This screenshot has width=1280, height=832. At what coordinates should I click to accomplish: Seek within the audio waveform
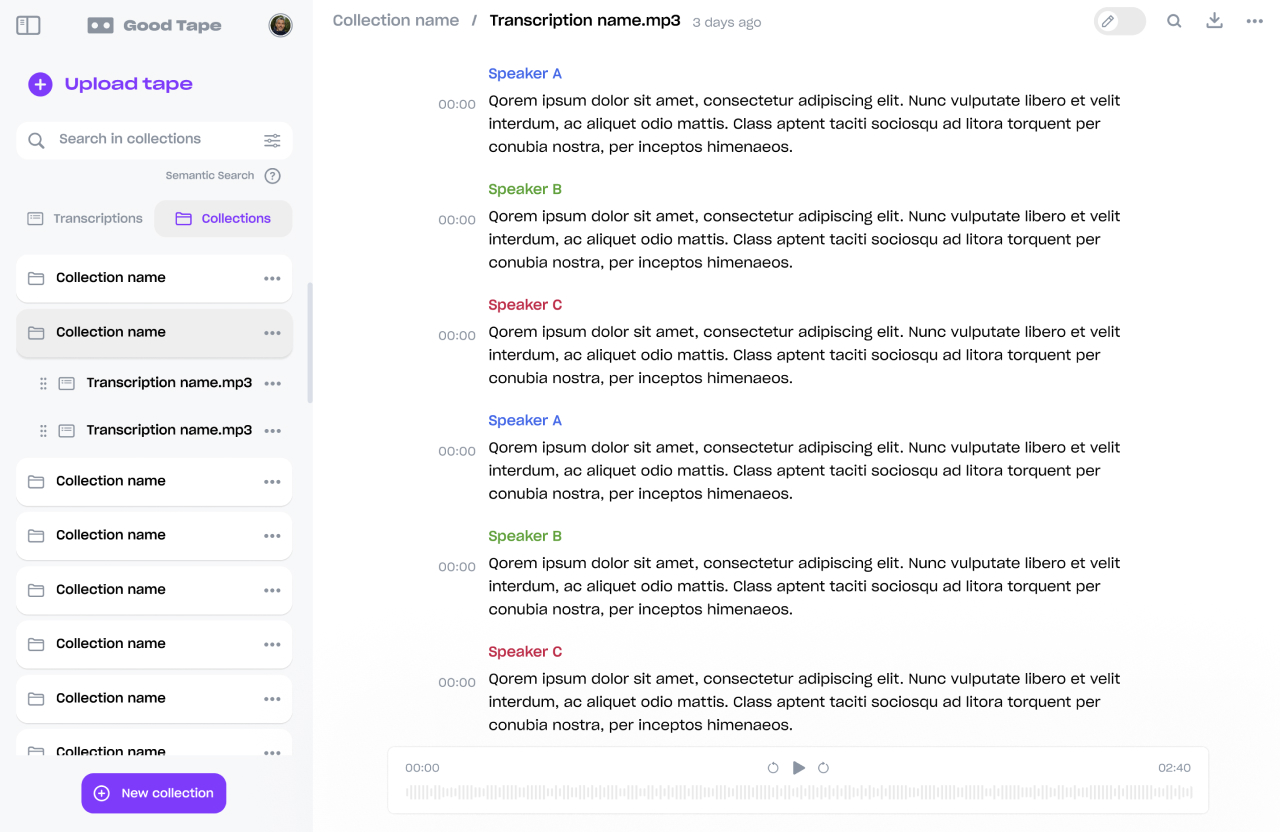click(x=798, y=792)
